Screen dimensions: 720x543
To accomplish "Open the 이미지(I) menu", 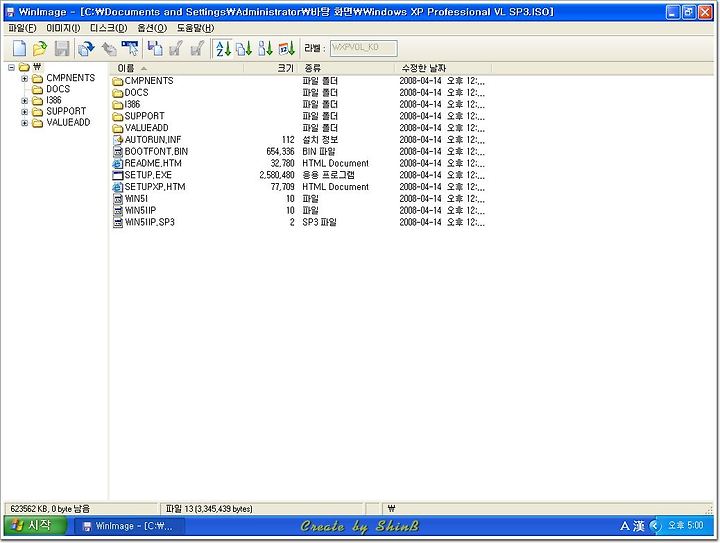I will (63, 28).
